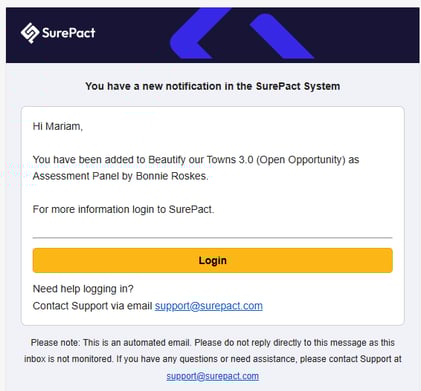Screen dimensions: 421x391
Task: Click the SurePact diamond logo icon
Action: pos(30,33)
